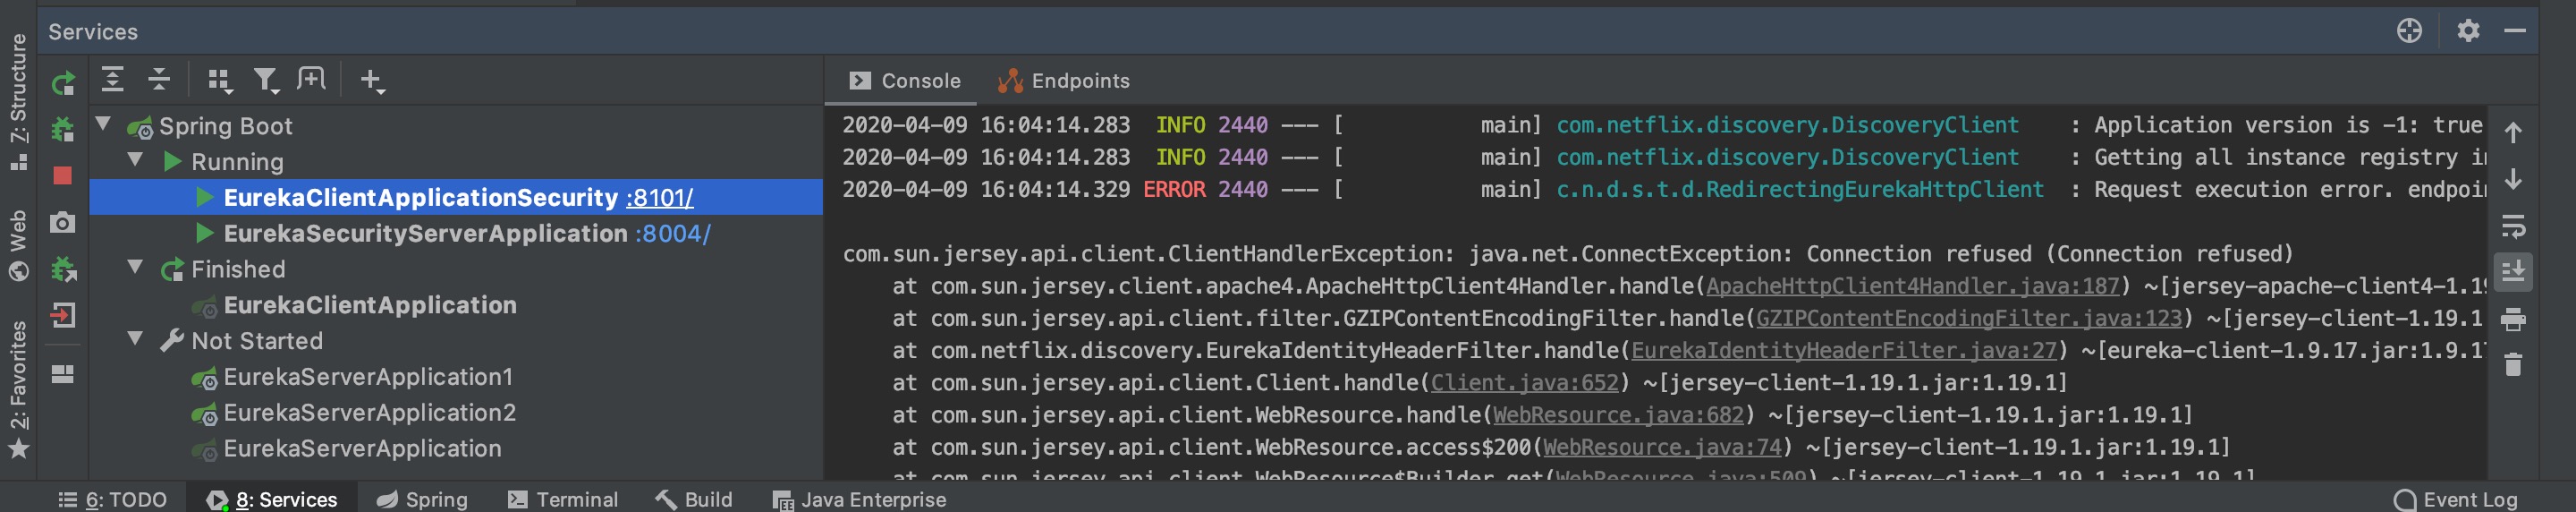This screenshot has height=512, width=2576.
Task: Open the Group By dropdown
Action: click(219, 80)
